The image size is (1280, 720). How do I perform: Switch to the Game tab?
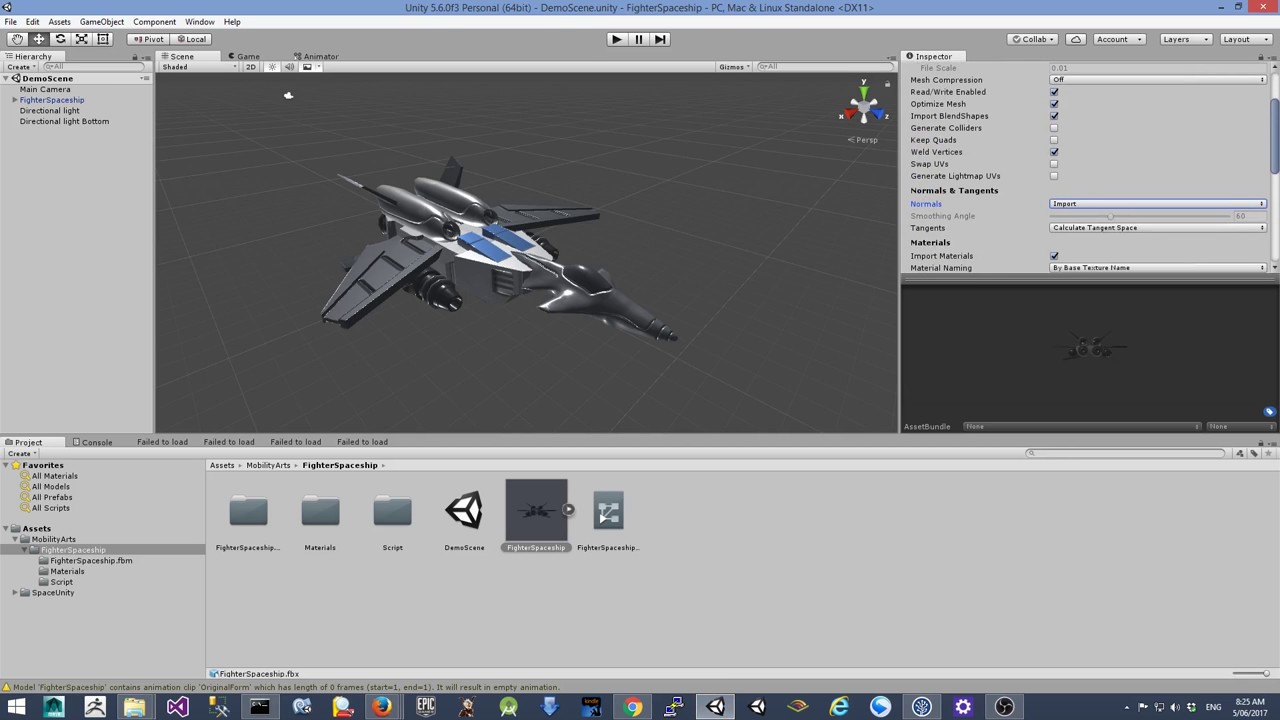pyautogui.click(x=244, y=56)
